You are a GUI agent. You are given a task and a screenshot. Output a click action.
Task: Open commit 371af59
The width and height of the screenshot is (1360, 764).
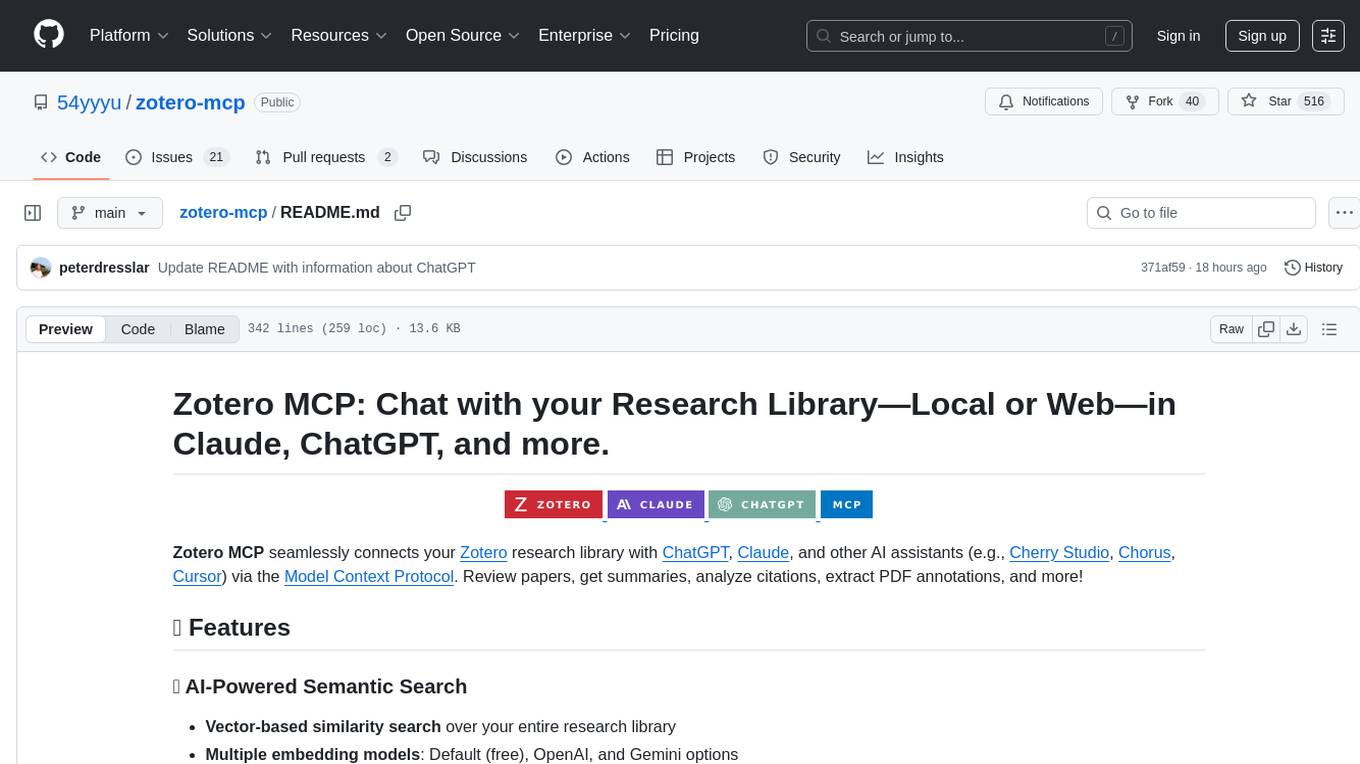1162,268
